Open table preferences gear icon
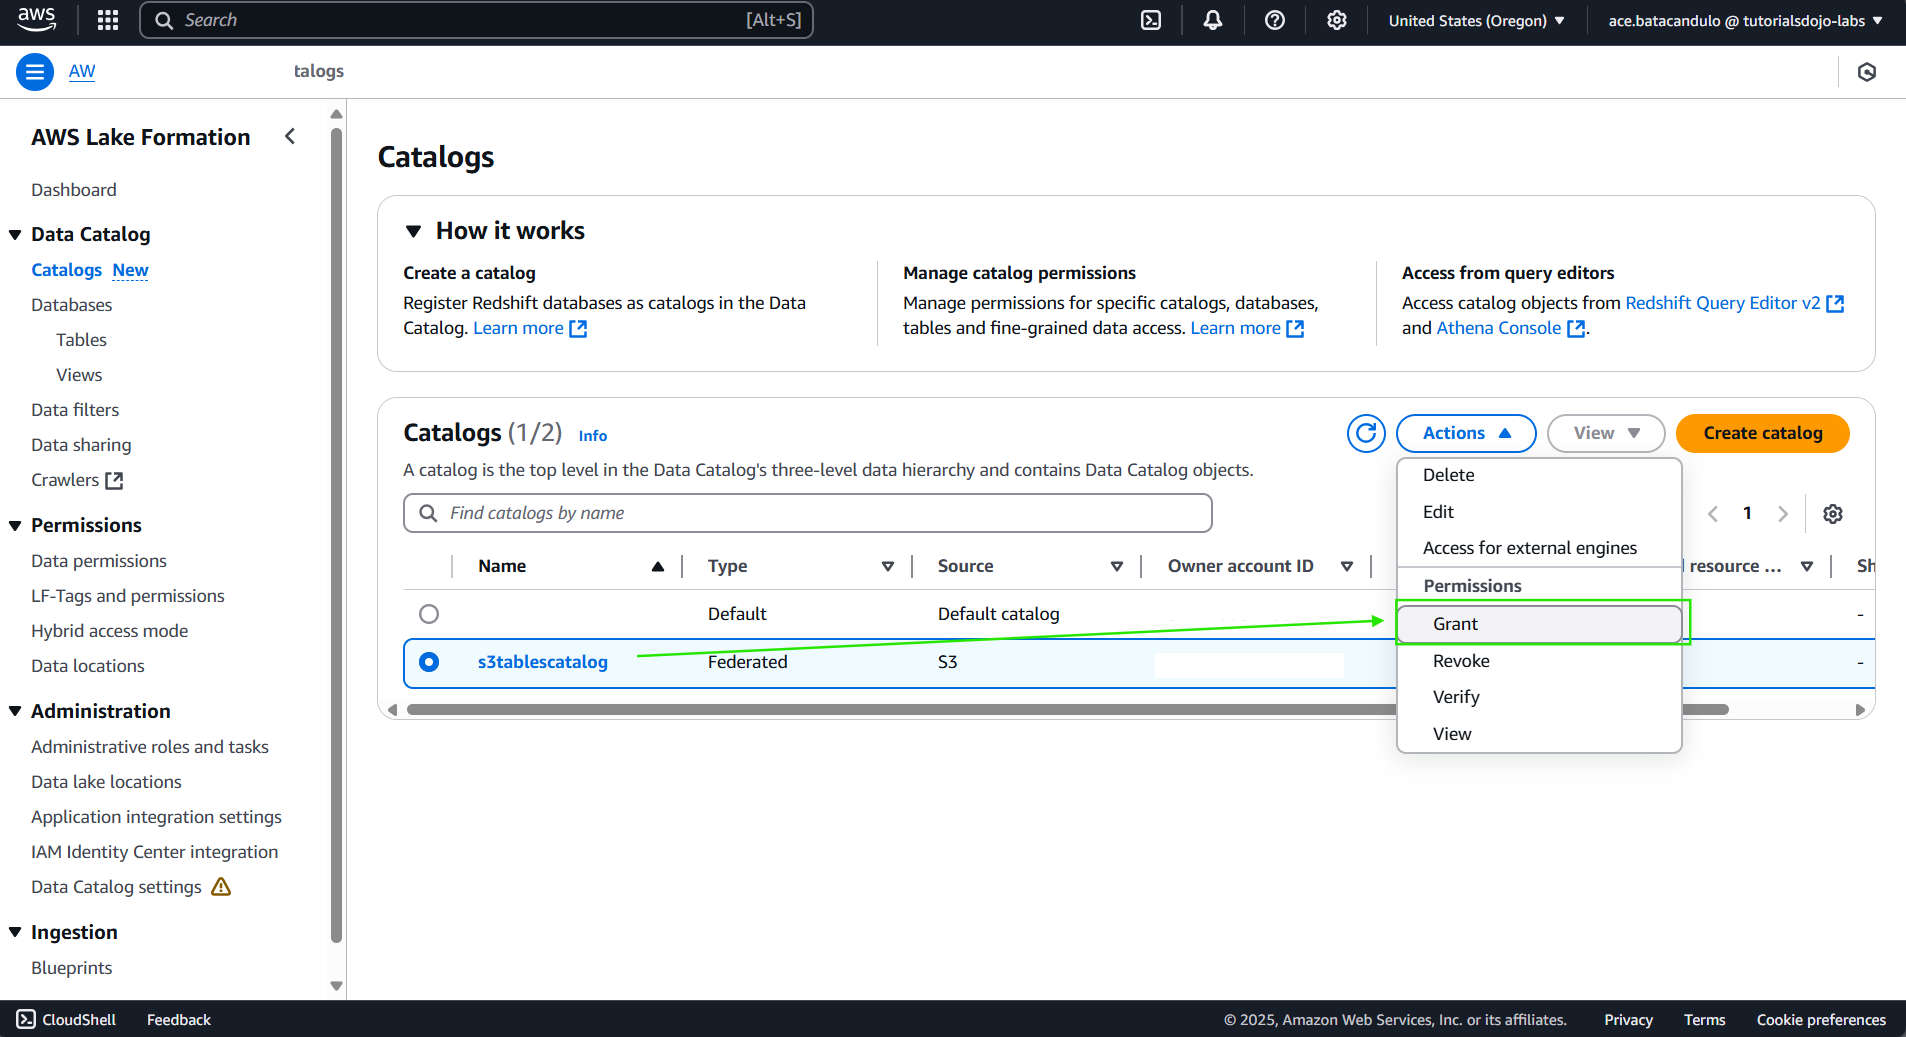Screen dimensions: 1906x1037 click(x=1833, y=514)
